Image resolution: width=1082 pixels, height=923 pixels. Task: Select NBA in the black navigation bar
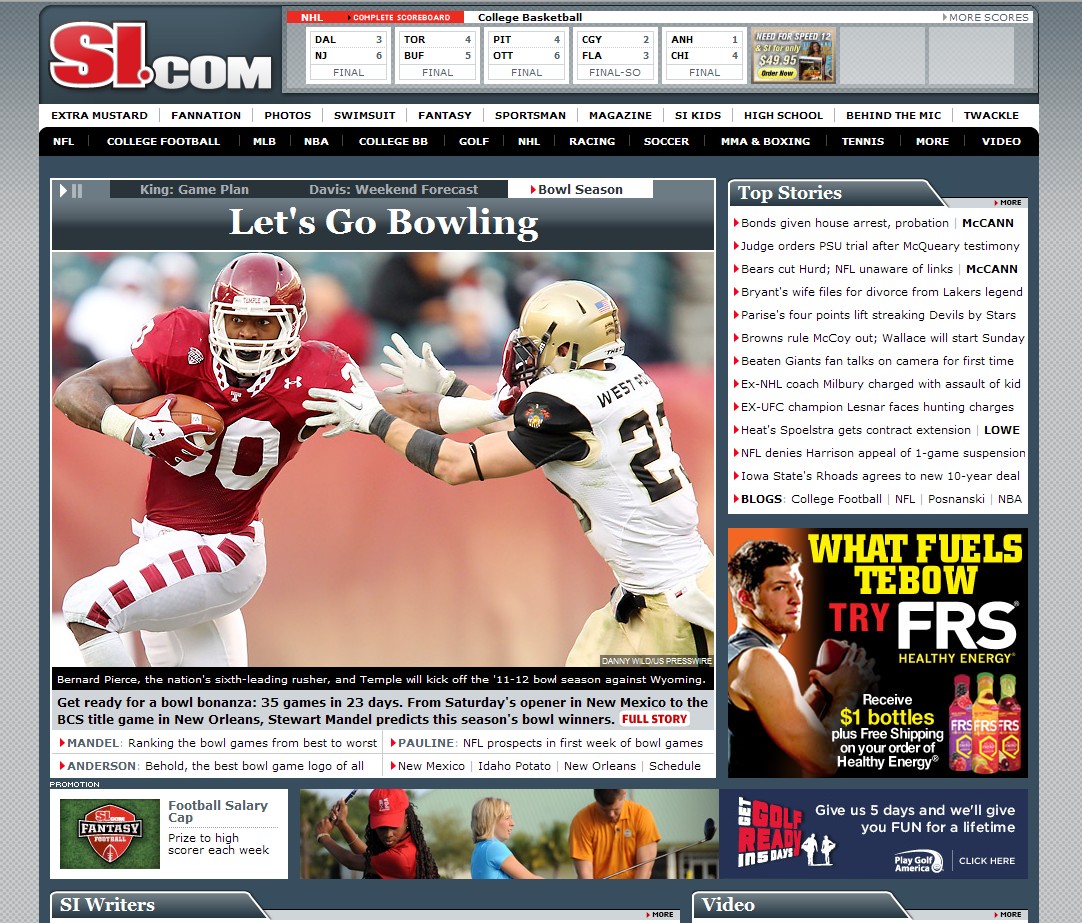pyautogui.click(x=316, y=141)
